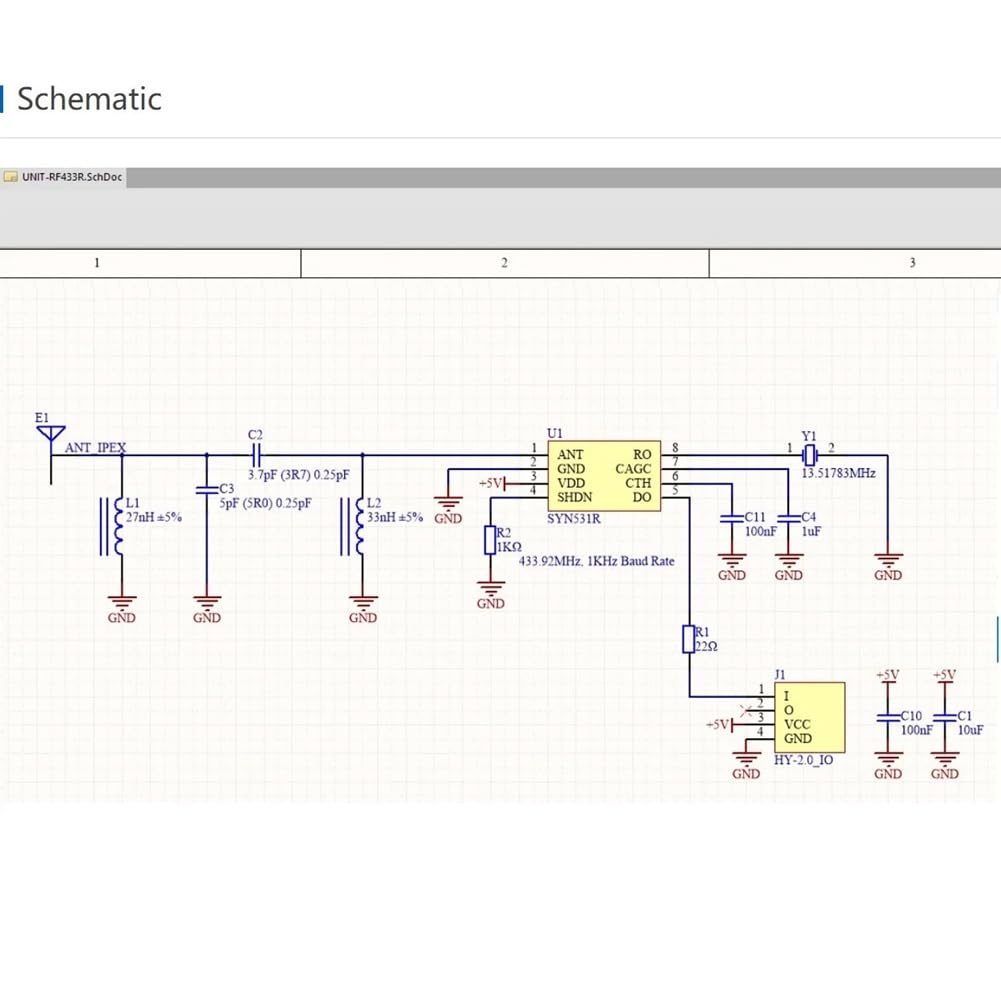This screenshot has height=1001, width=1001.
Task: Click the 433.92MHz, 1KHz Baud Rate note
Action: tap(596, 561)
